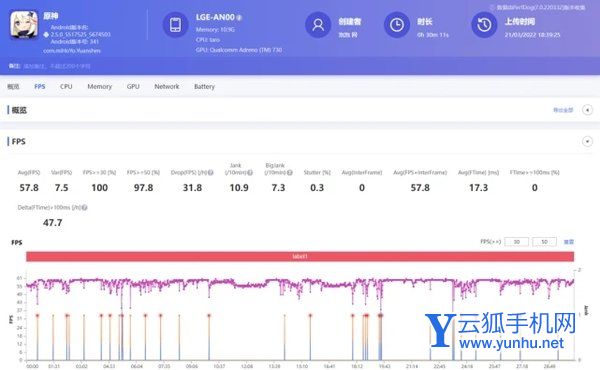The image size is (600, 370).
Task: Click the help icon beside Jank (/10min)
Action: coord(250,173)
